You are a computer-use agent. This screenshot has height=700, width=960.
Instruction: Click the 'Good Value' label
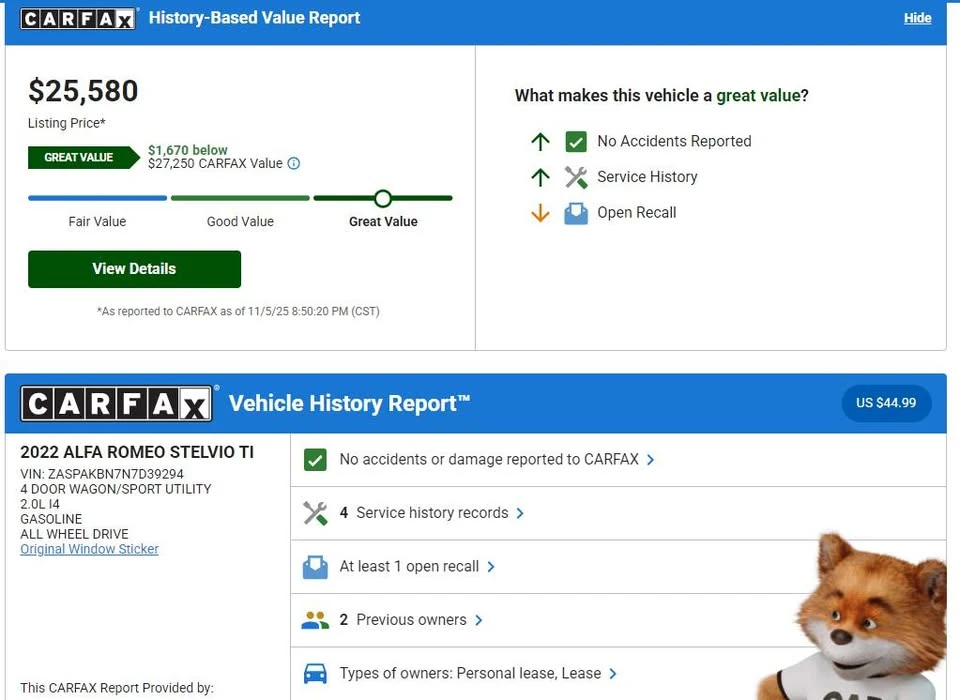click(240, 222)
